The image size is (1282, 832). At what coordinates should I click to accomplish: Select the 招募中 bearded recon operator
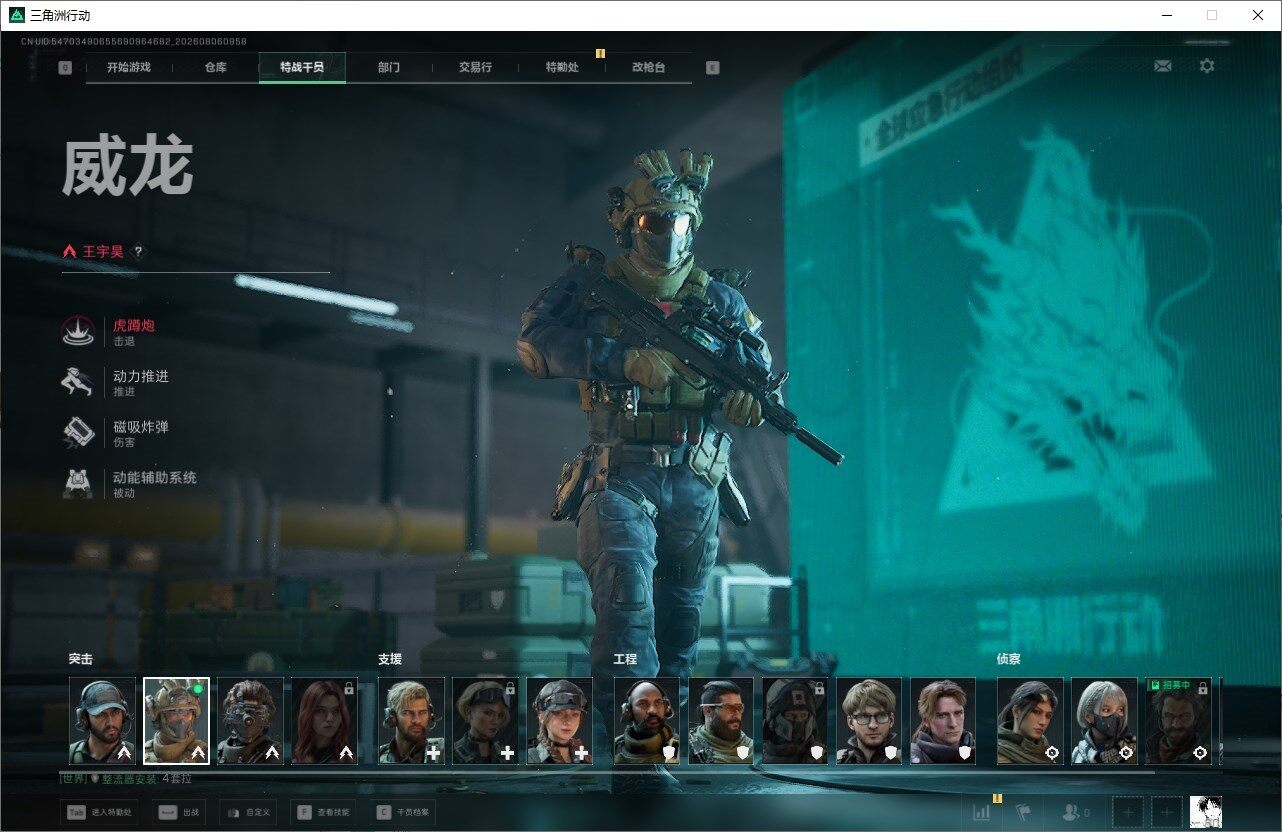(x=1178, y=721)
